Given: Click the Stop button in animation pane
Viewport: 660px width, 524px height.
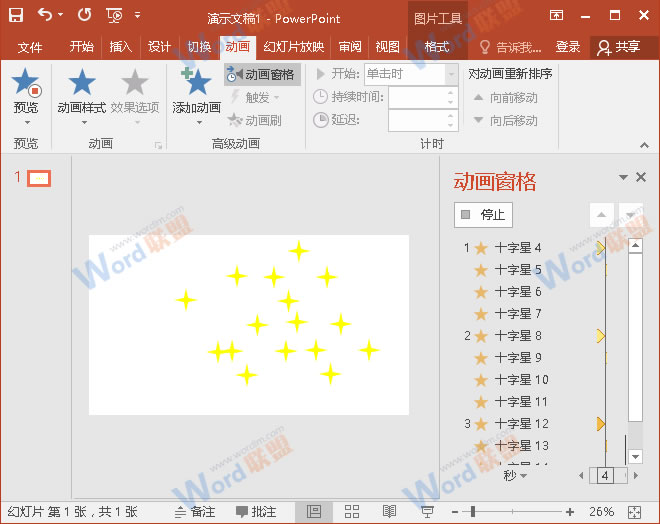Looking at the screenshot, I should pyautogui.click(x=483, y=214).
